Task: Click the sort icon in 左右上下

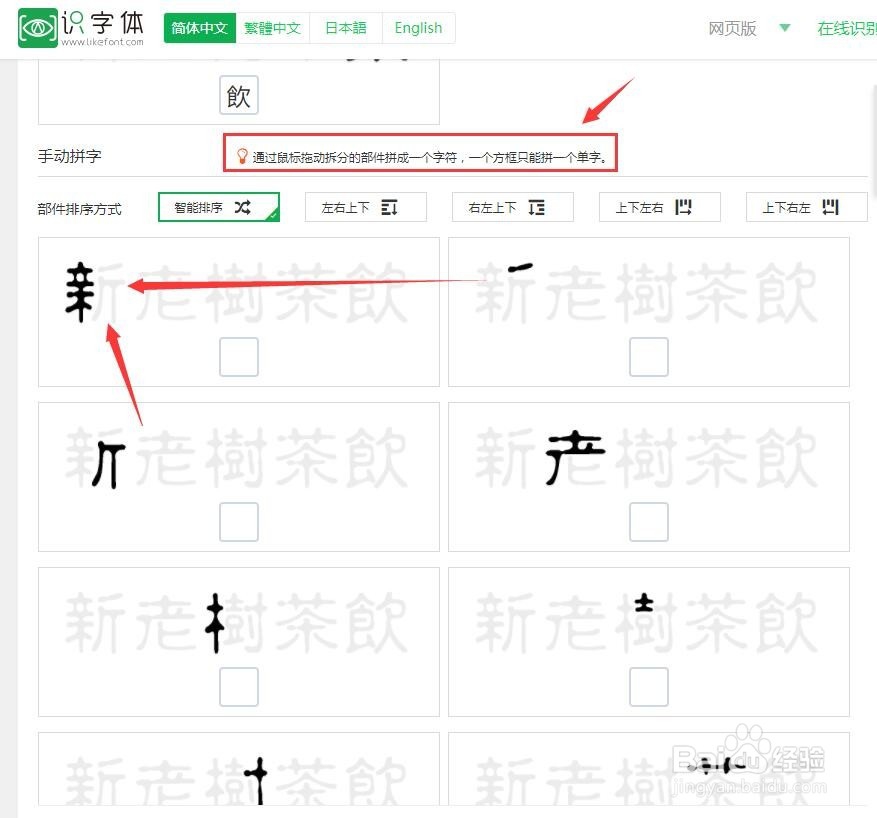Action: click(389, 207)
